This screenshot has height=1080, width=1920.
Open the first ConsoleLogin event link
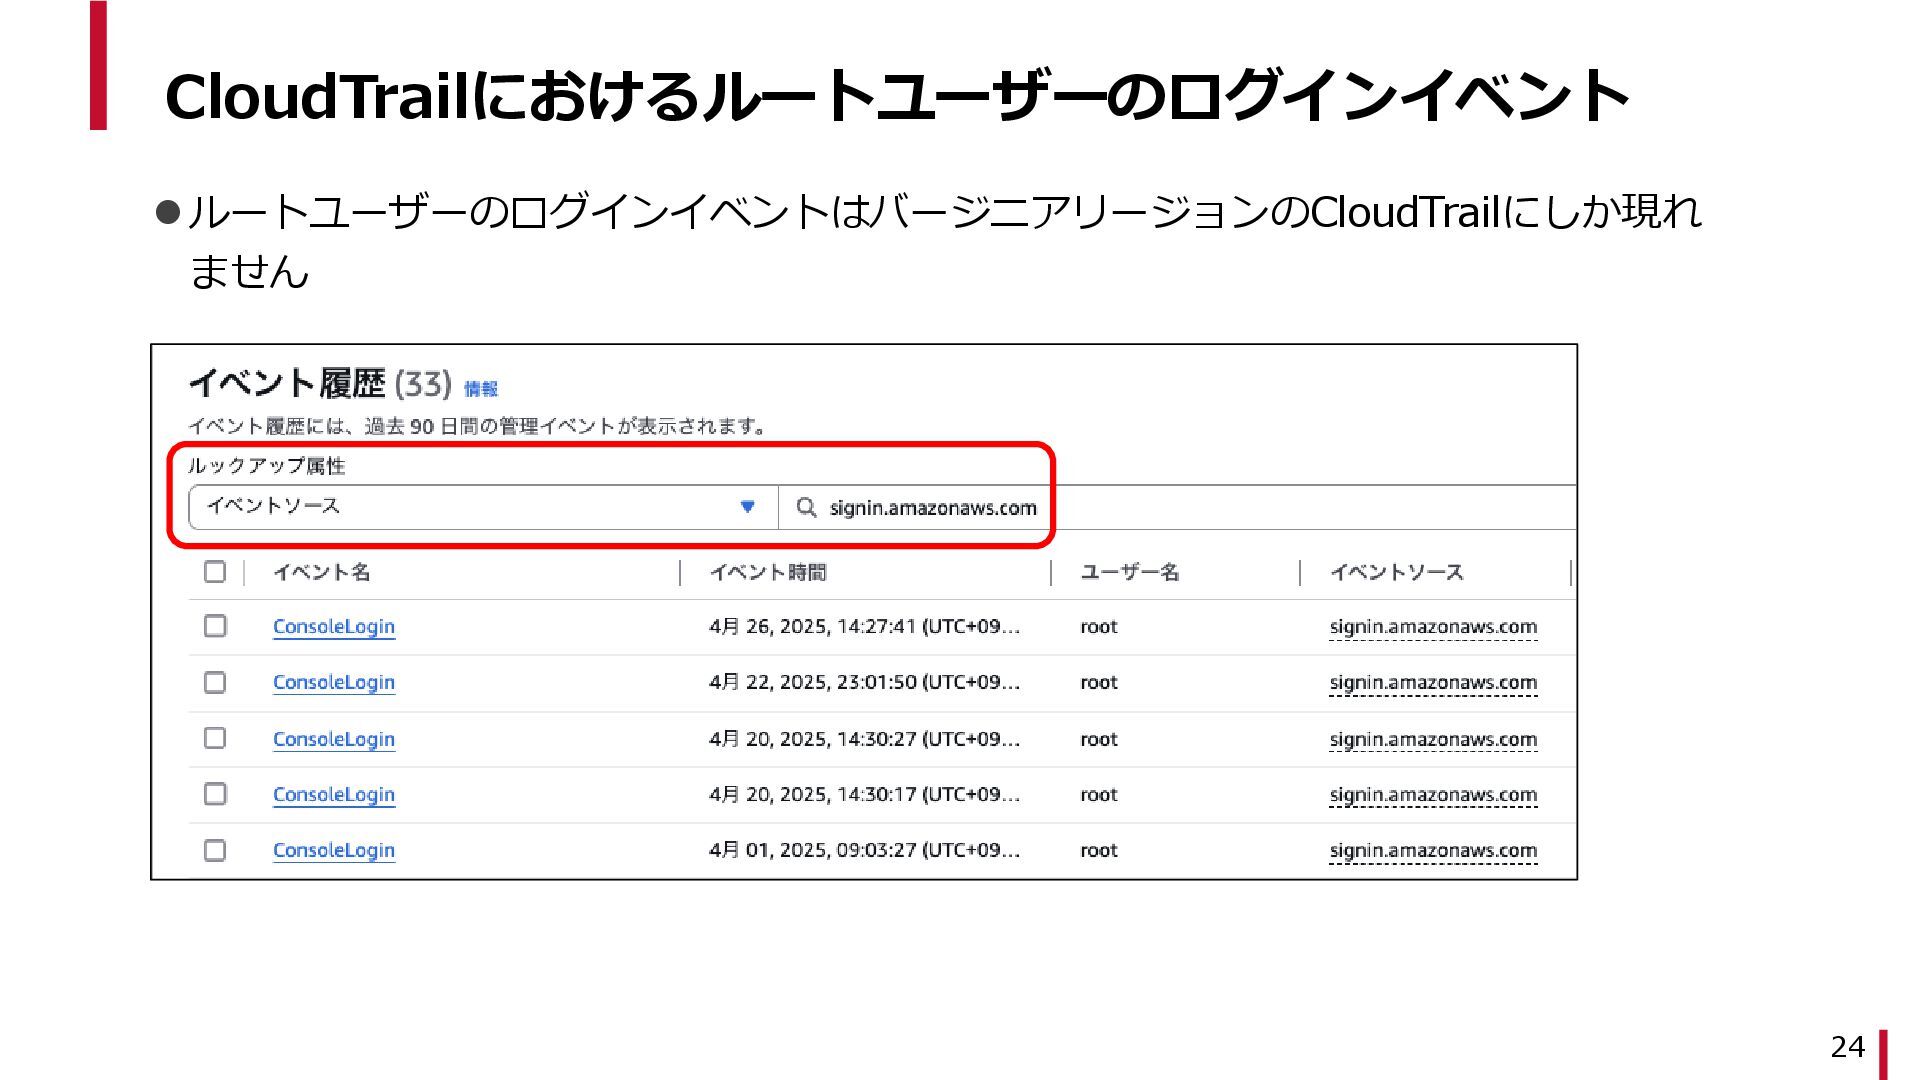pos(334,626)
